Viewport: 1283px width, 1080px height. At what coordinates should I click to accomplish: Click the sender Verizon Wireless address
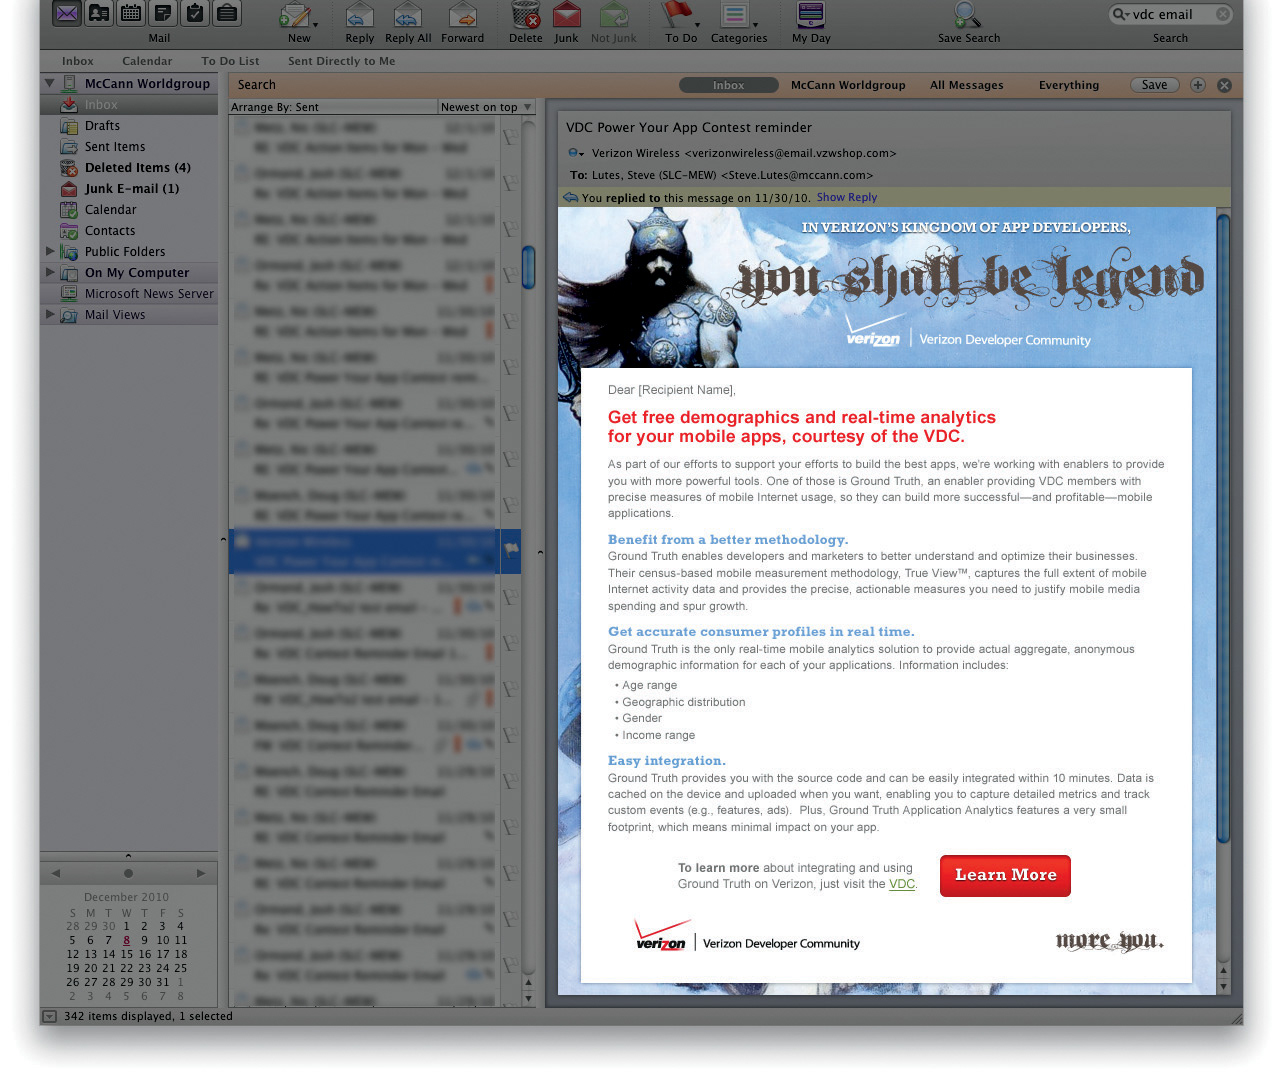[x=743, y=153]
